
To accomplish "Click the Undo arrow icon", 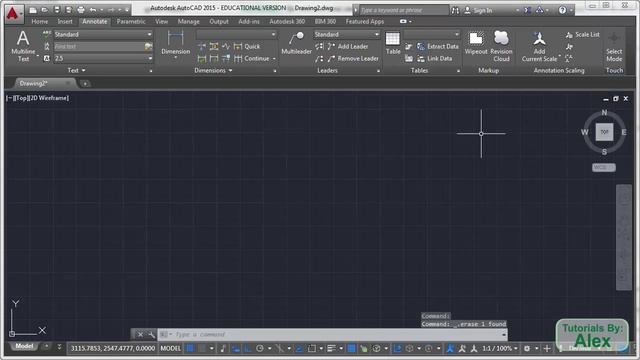I will pos(93,10).
